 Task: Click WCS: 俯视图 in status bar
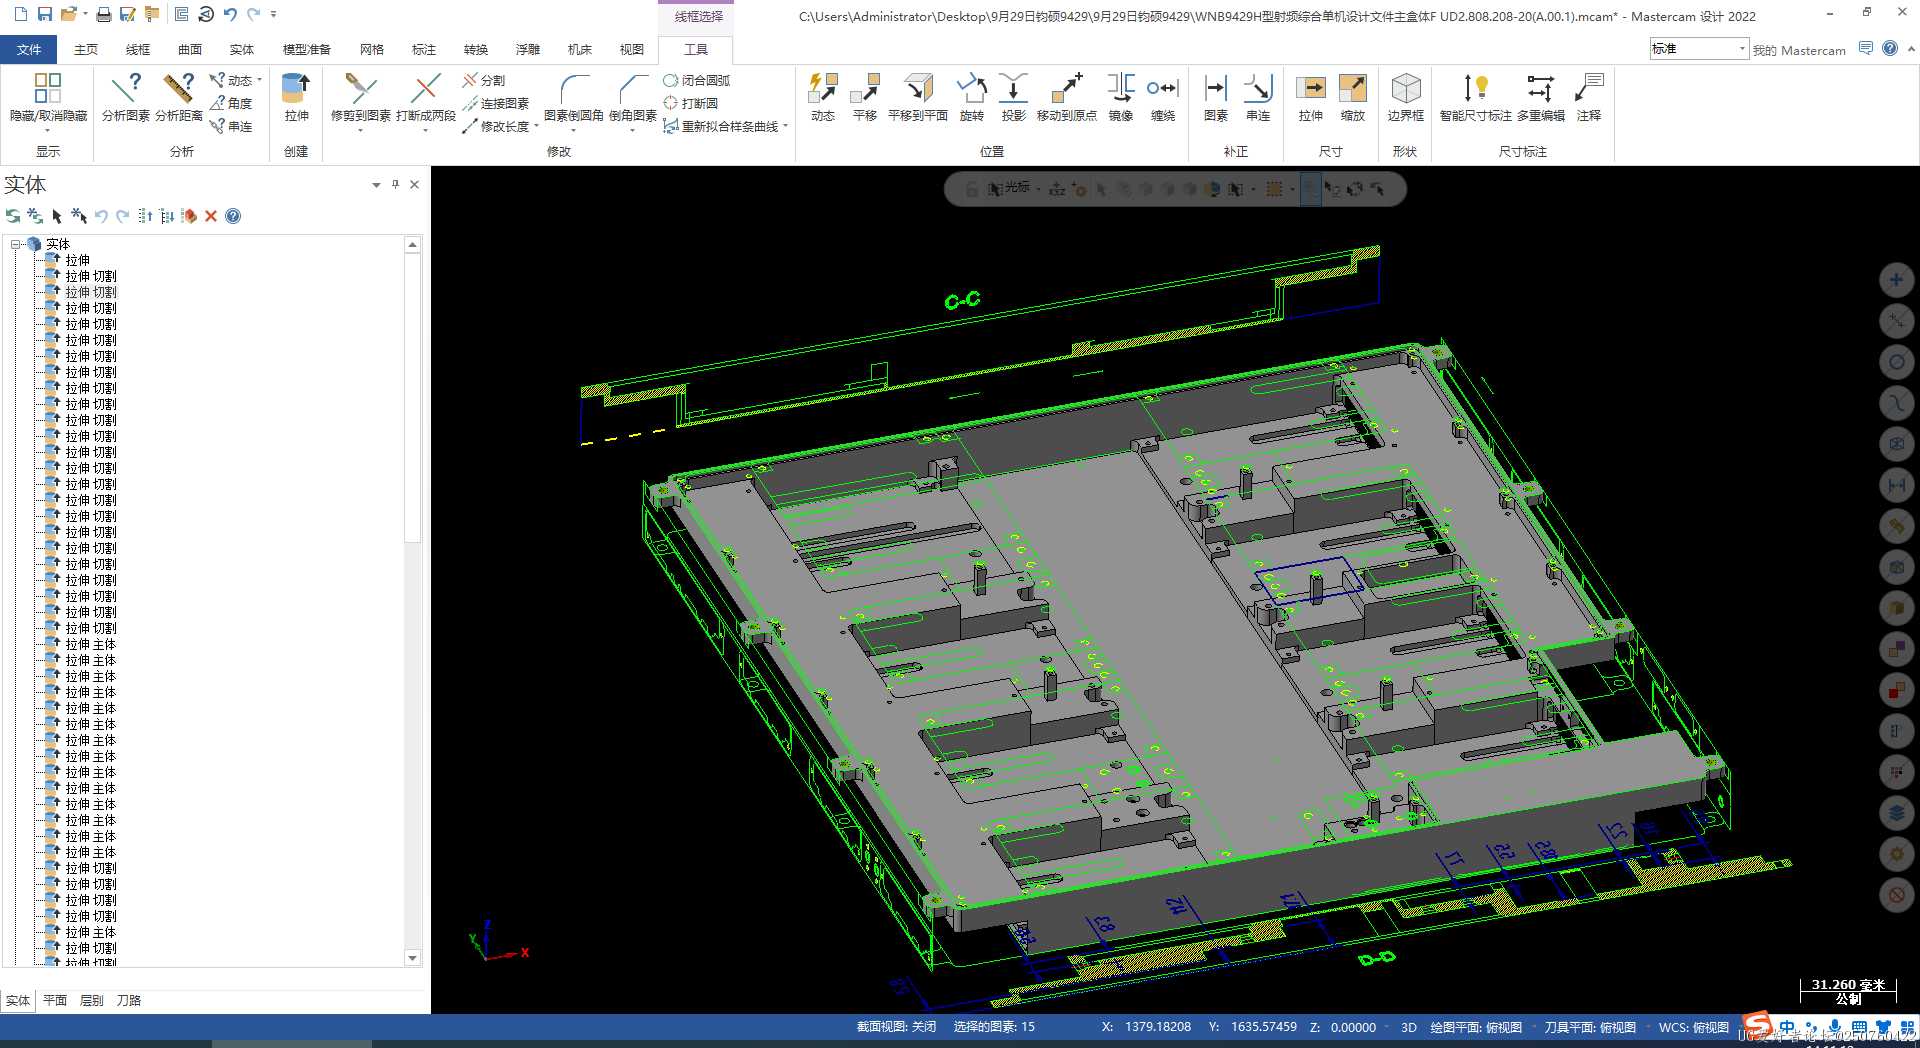coord(1694,1027)
